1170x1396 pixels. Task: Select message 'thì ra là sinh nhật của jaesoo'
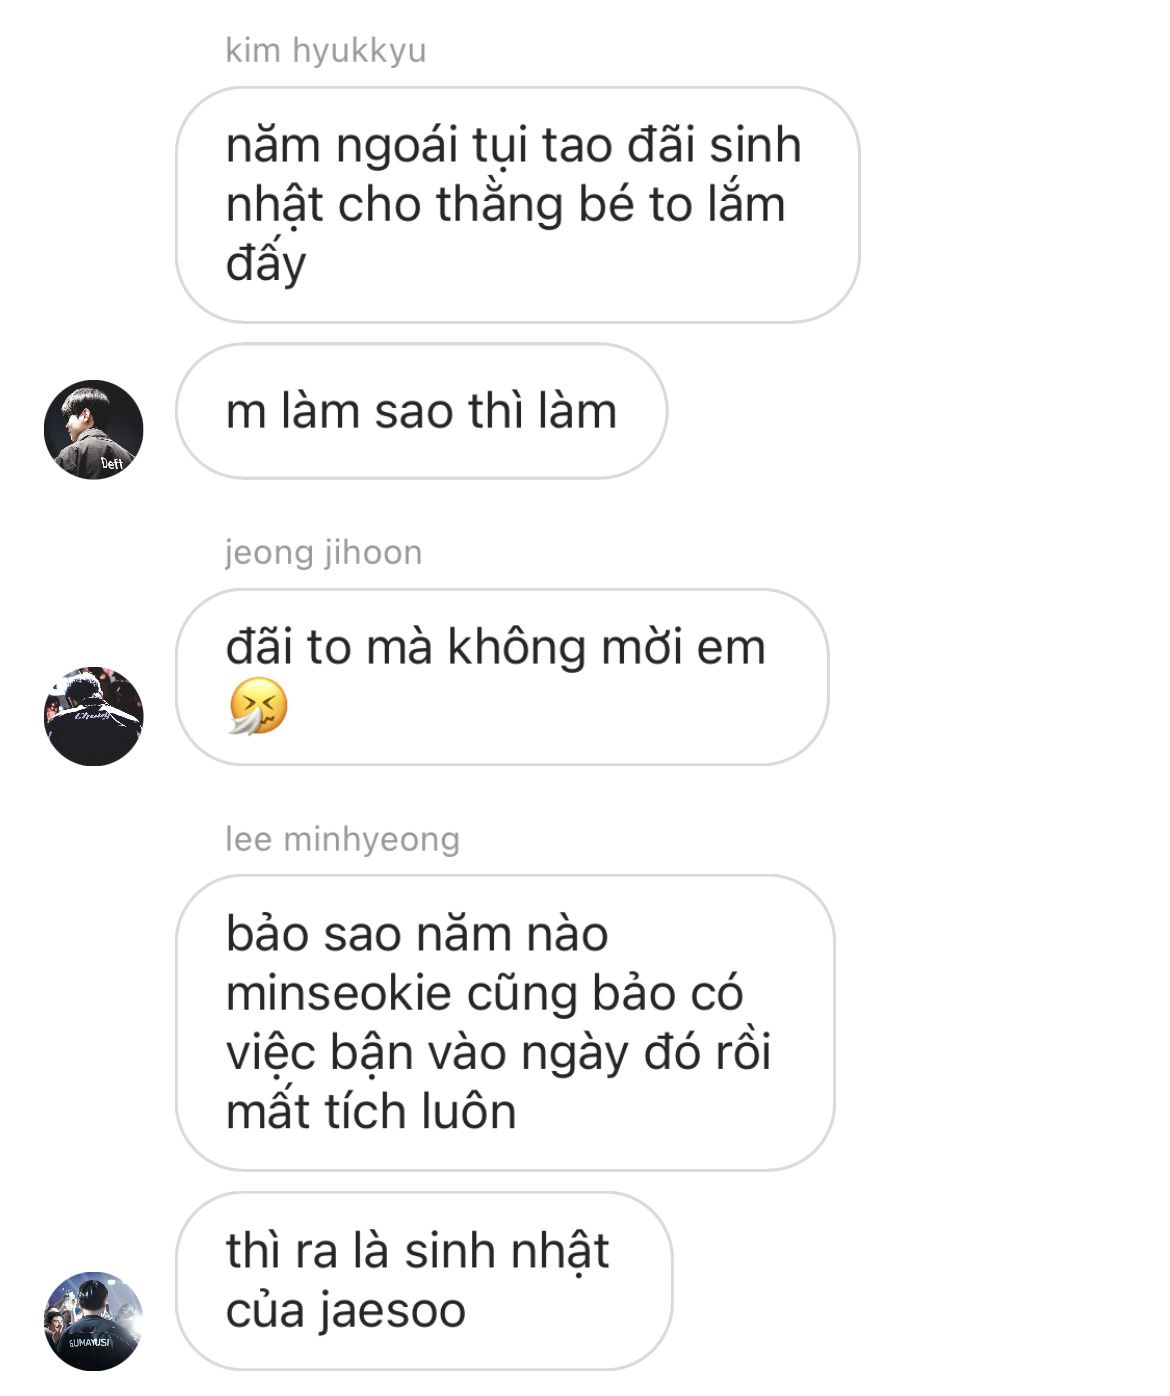tap(424, 1281)
